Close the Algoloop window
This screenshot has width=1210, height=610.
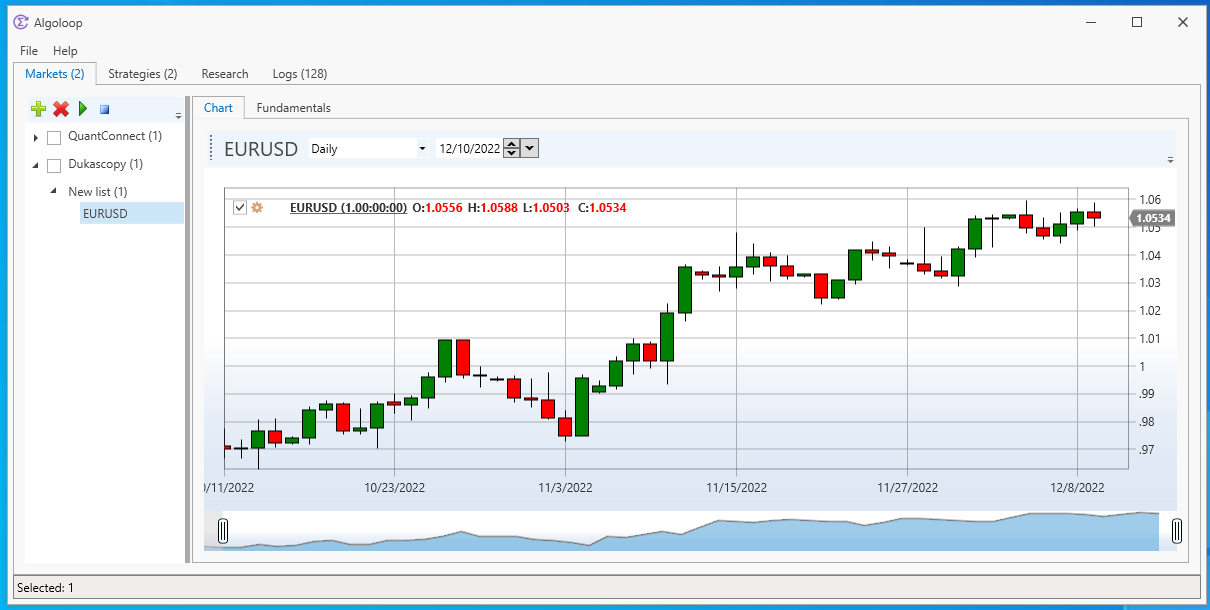[1183, 22]
